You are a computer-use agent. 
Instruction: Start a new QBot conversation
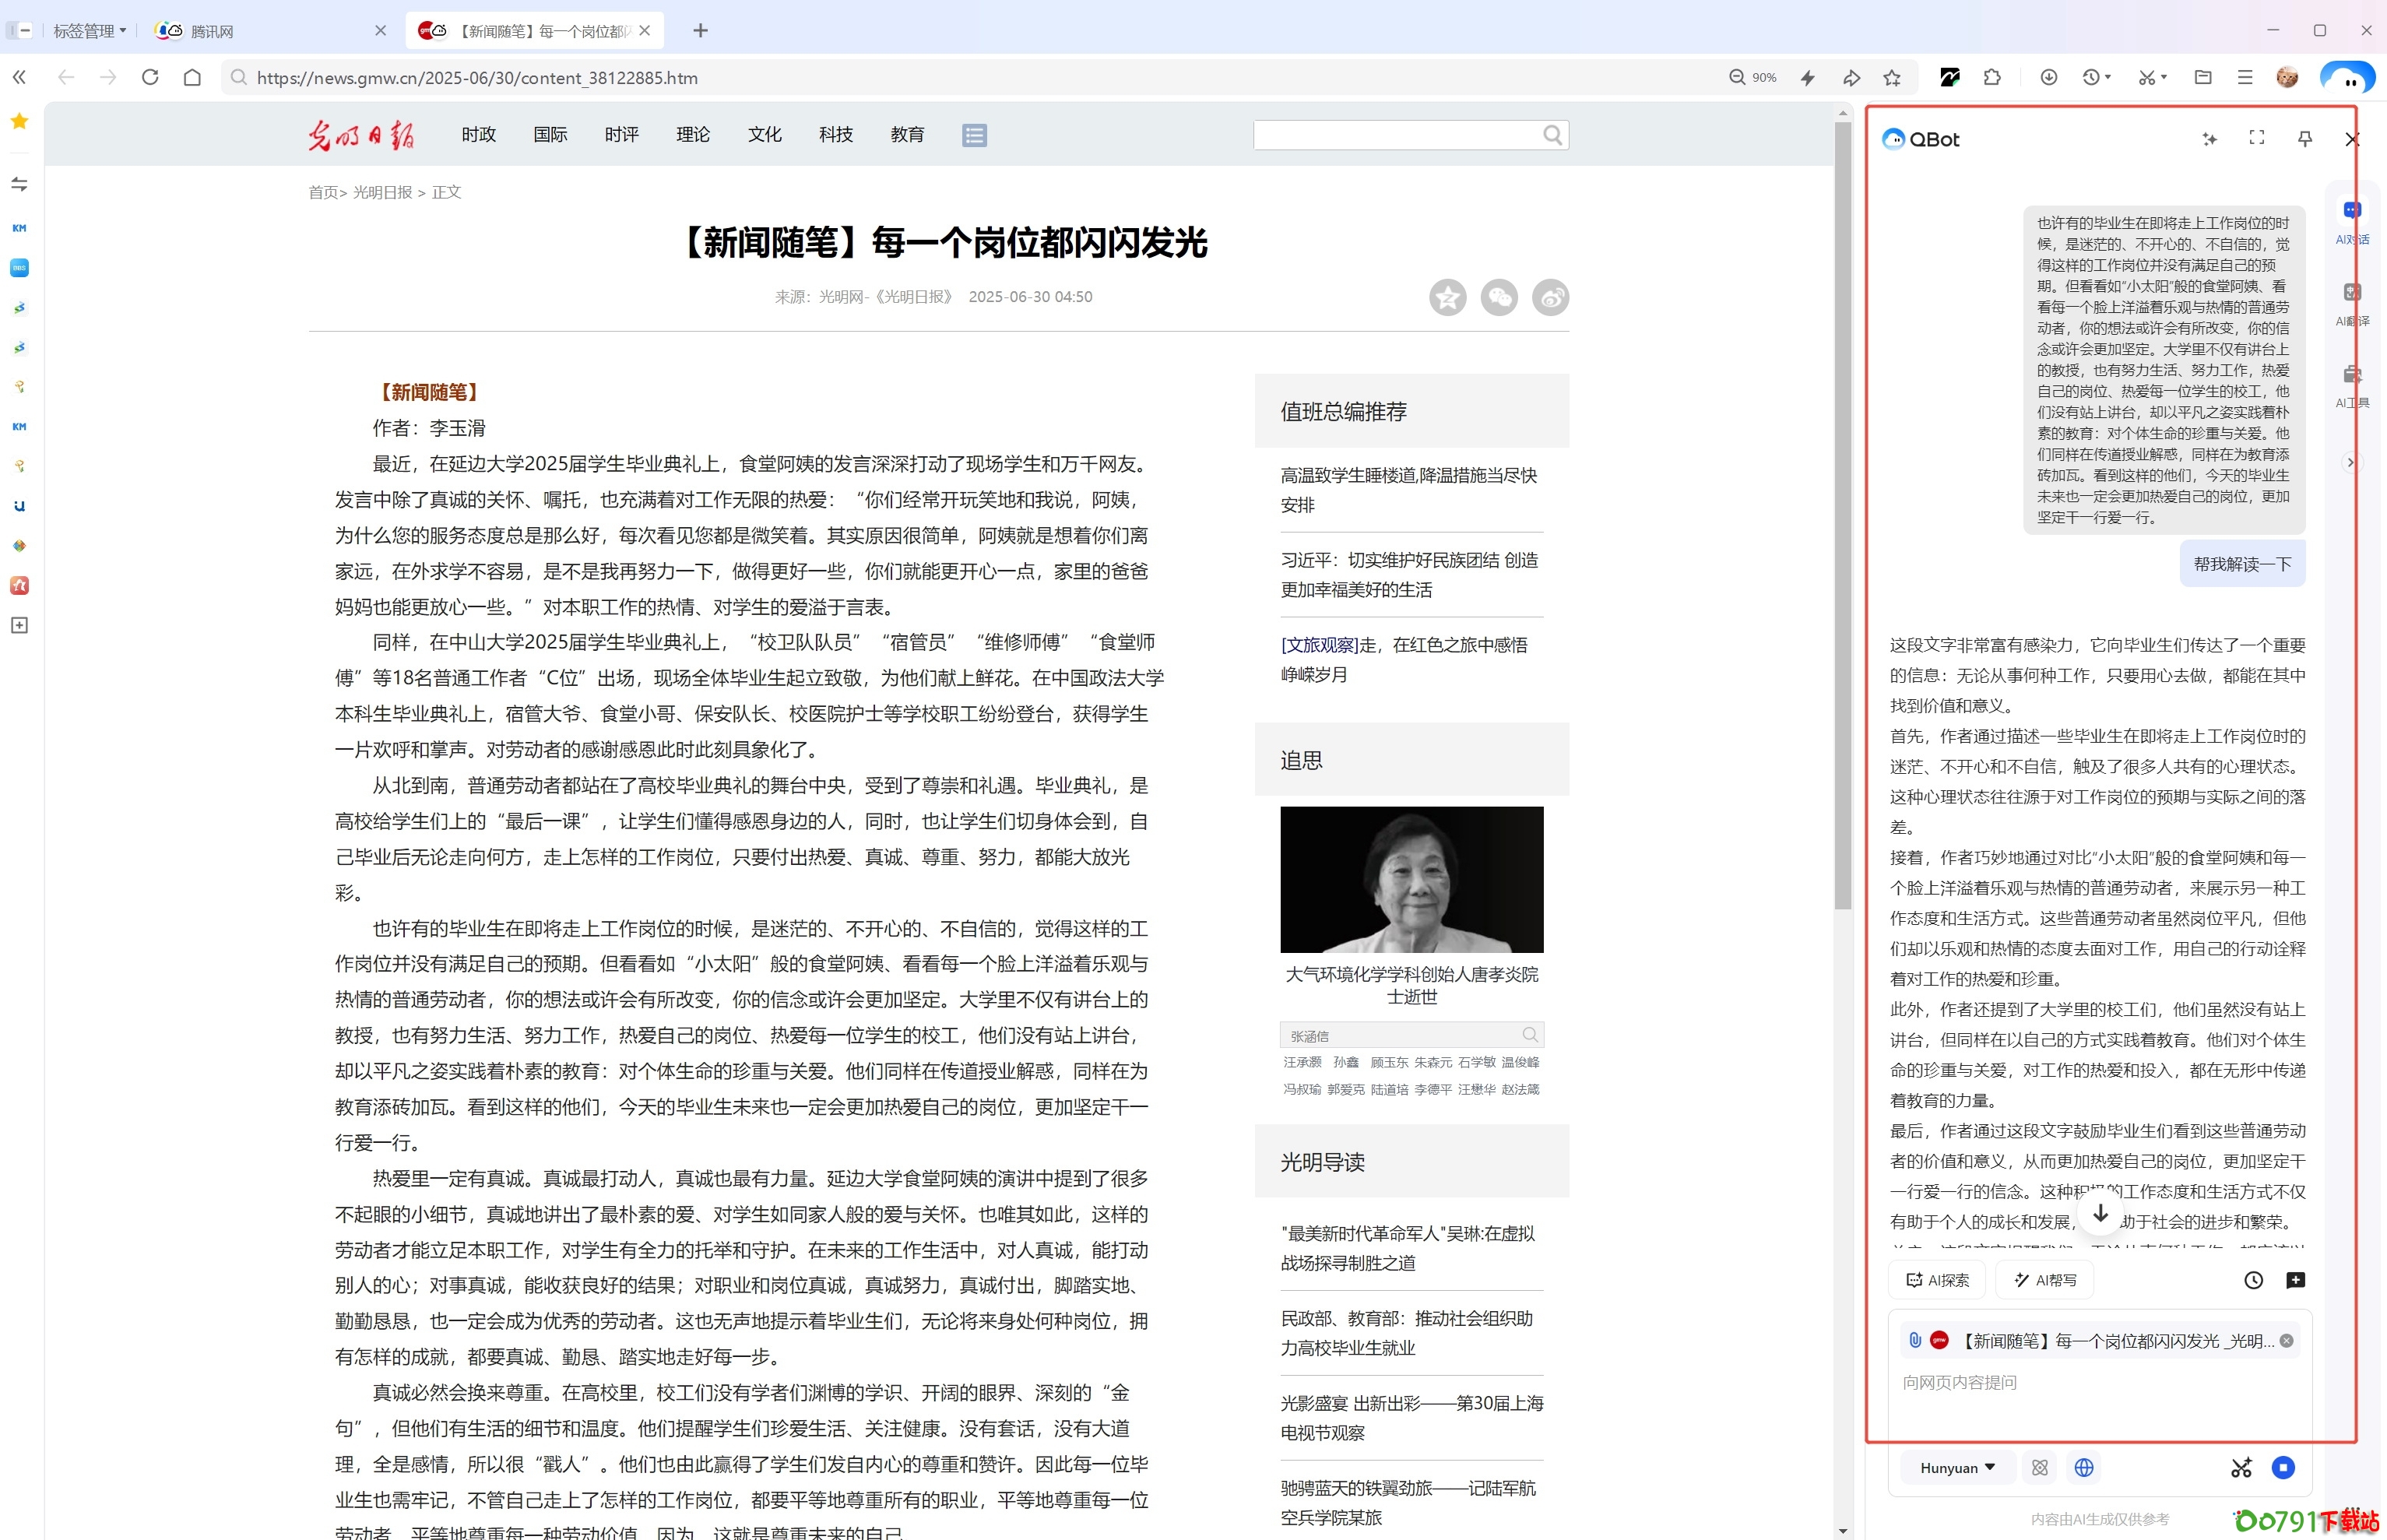coord(2295,1280)
